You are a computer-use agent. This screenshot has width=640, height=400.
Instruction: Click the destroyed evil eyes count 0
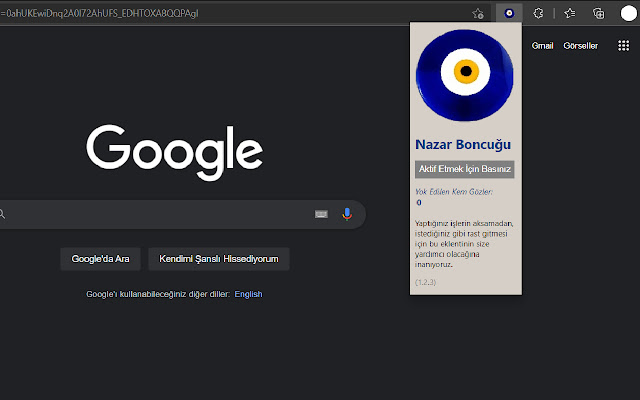click(419, 202)
